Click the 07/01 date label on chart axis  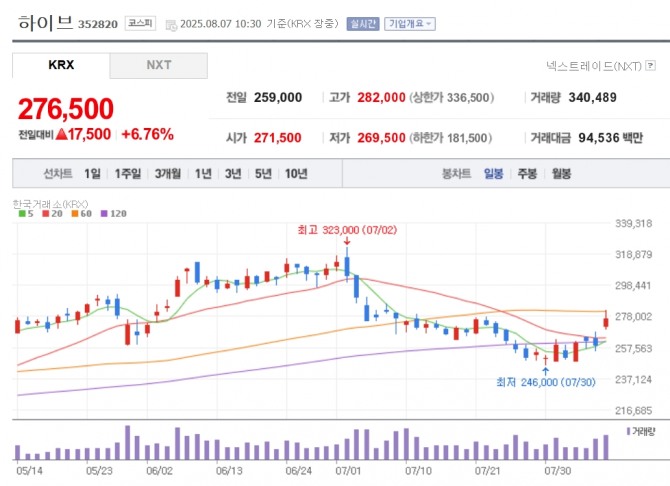pyautogui.click(x=348, y=471)
